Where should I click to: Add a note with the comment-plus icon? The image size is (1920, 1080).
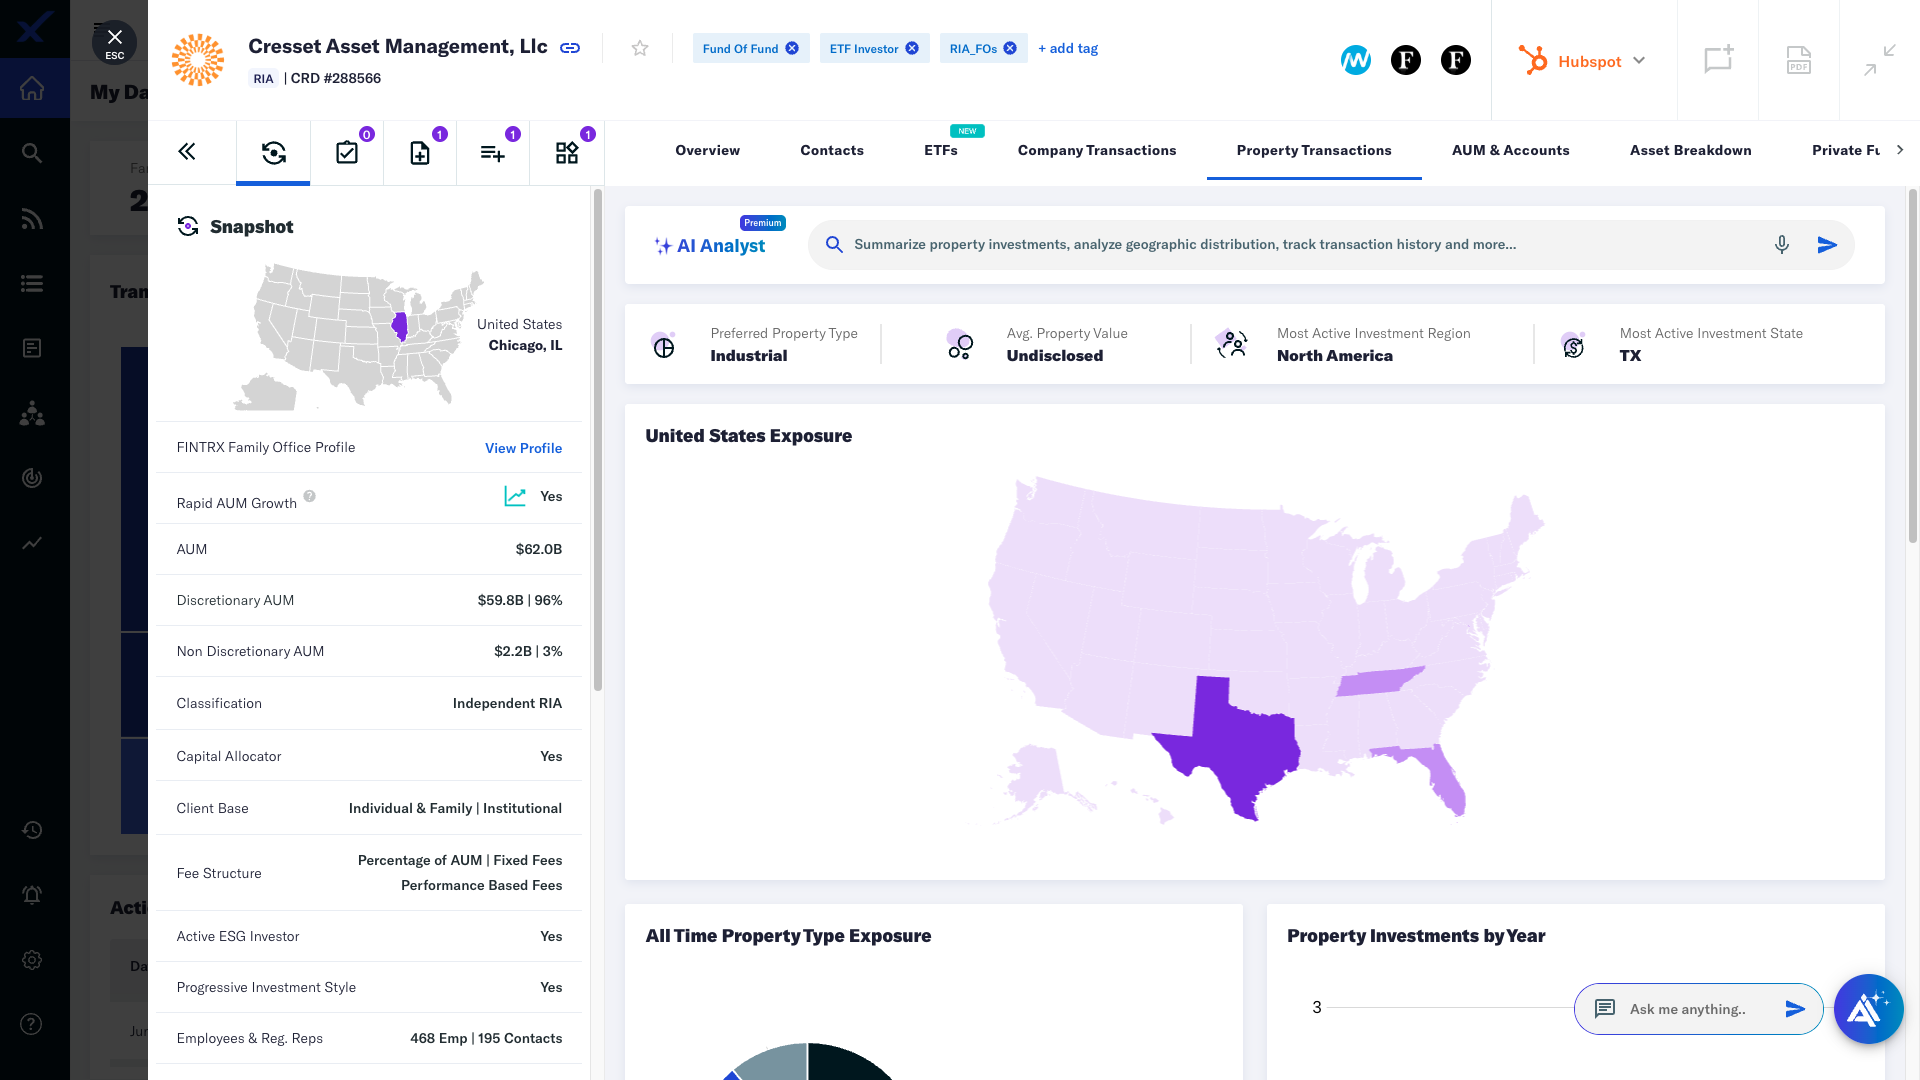click(1718, 60)
